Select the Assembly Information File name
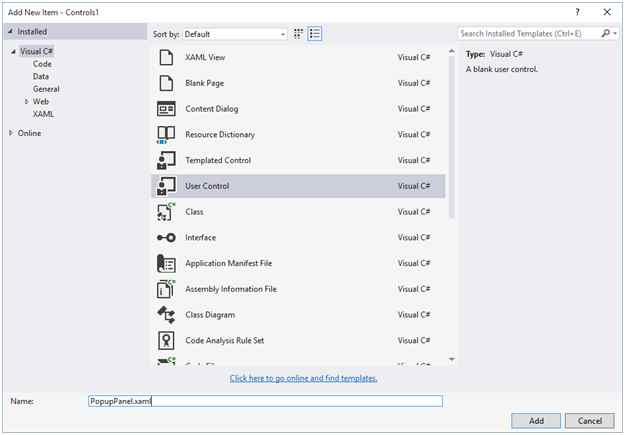This screenshot has height=435, width=625. pyautogui.click(x=231, y=289)
